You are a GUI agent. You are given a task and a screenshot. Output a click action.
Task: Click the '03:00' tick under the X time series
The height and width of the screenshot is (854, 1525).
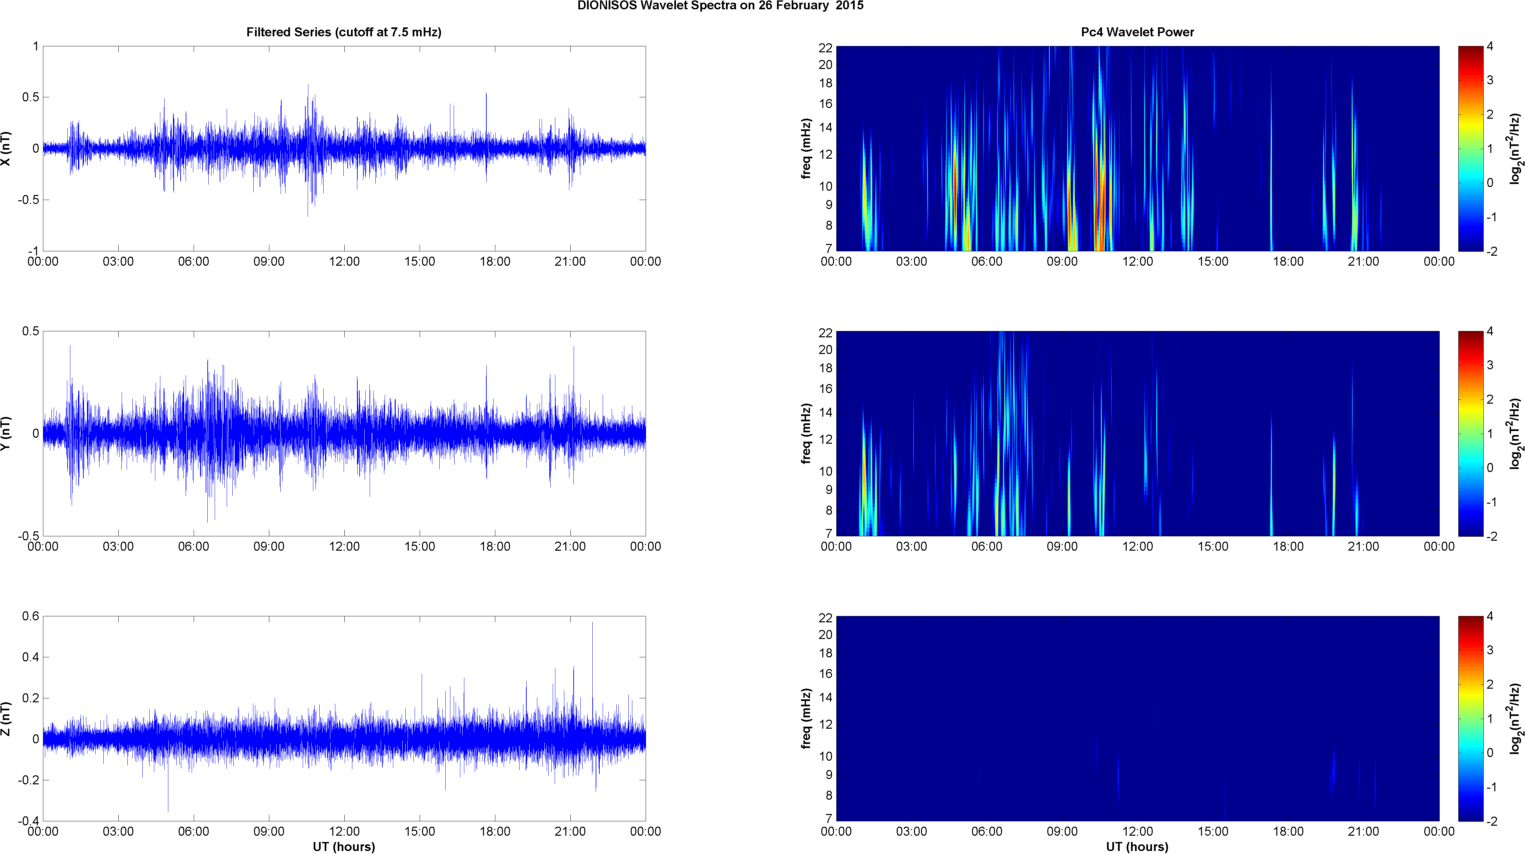coord(118,262)
